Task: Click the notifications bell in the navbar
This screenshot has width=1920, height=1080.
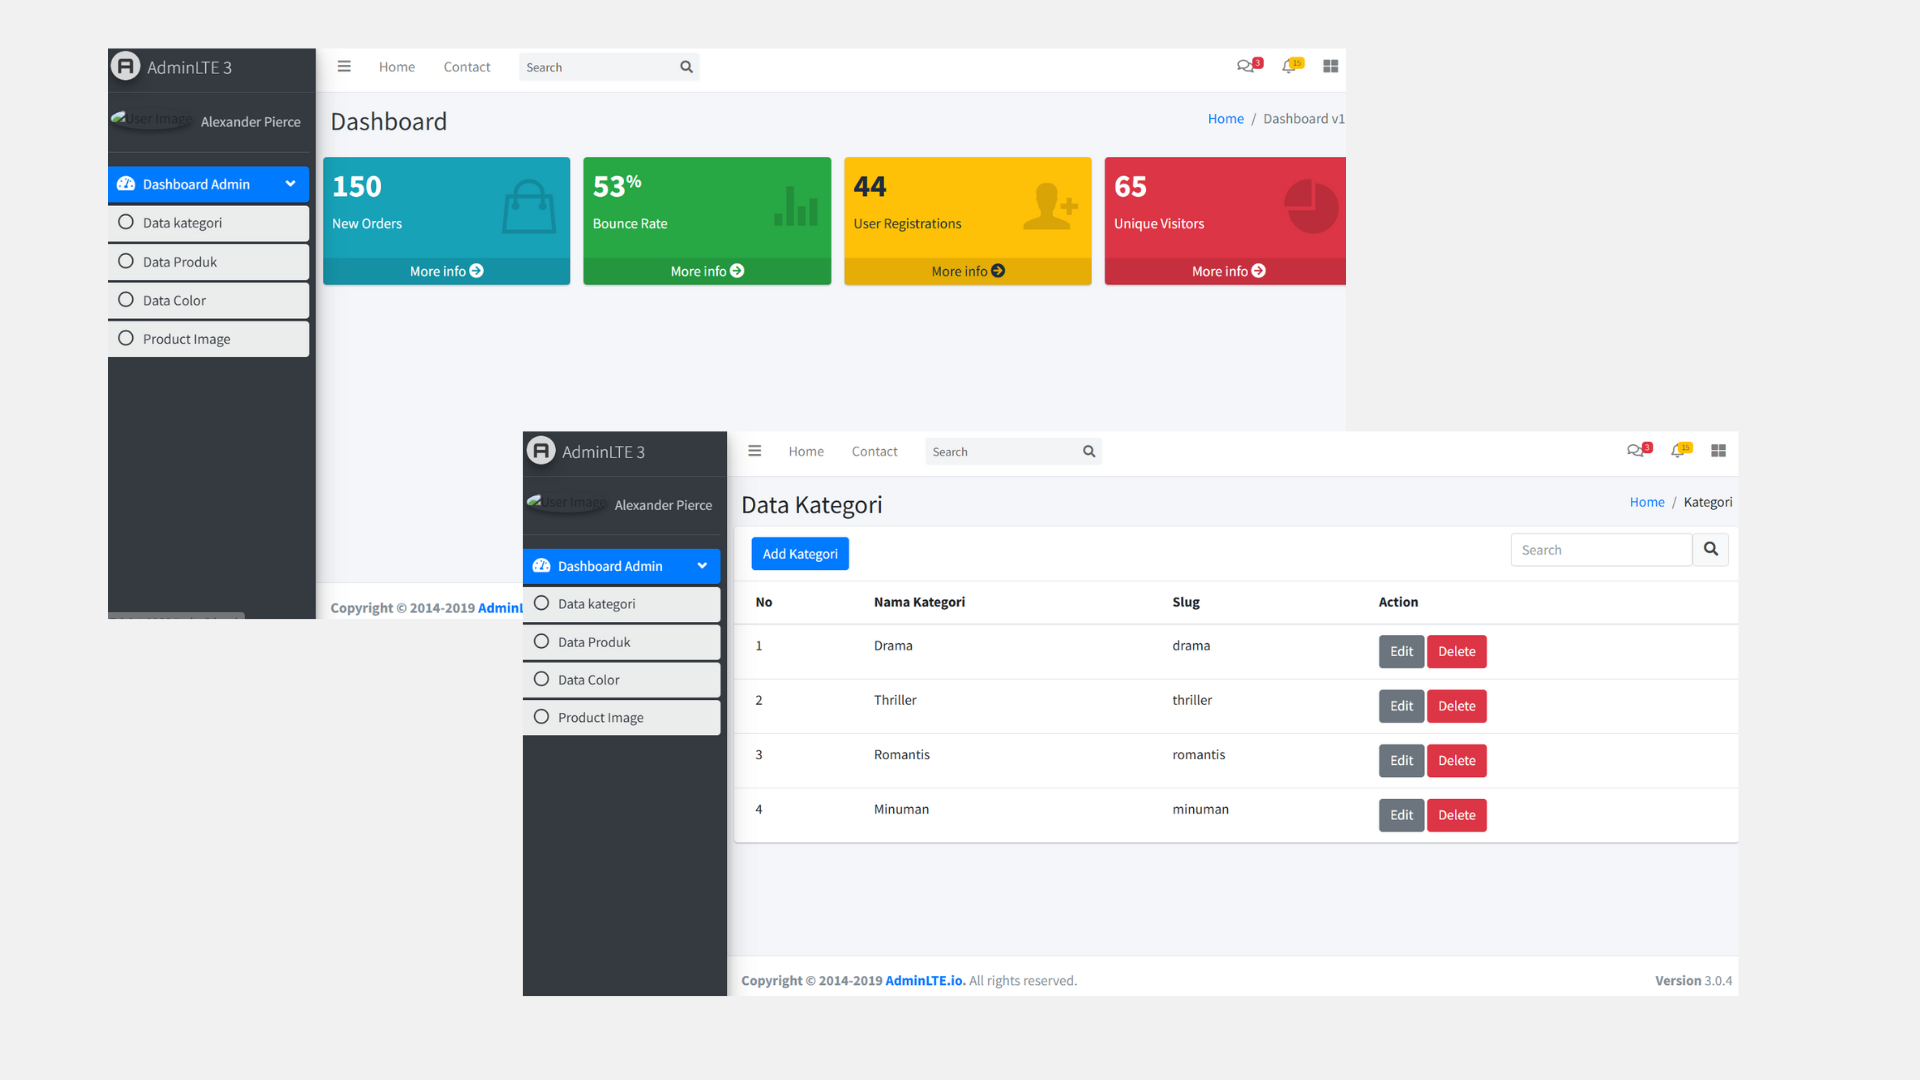Action: [1290, 66]
